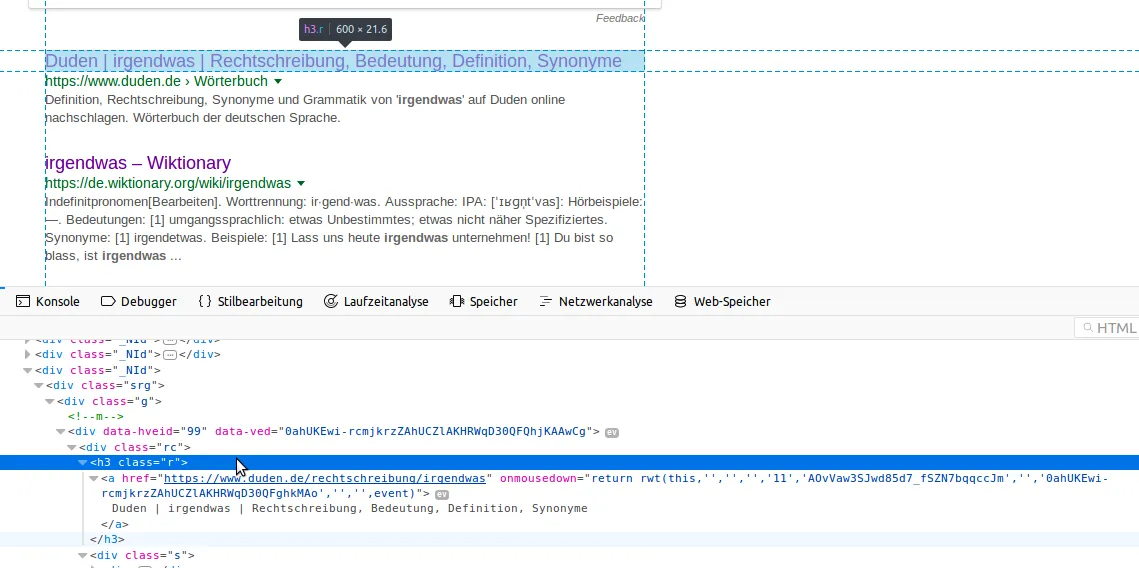Click the ev event badge after the anchor tag
This screenshot has height=568, width=1139.
tap(442, 494)
